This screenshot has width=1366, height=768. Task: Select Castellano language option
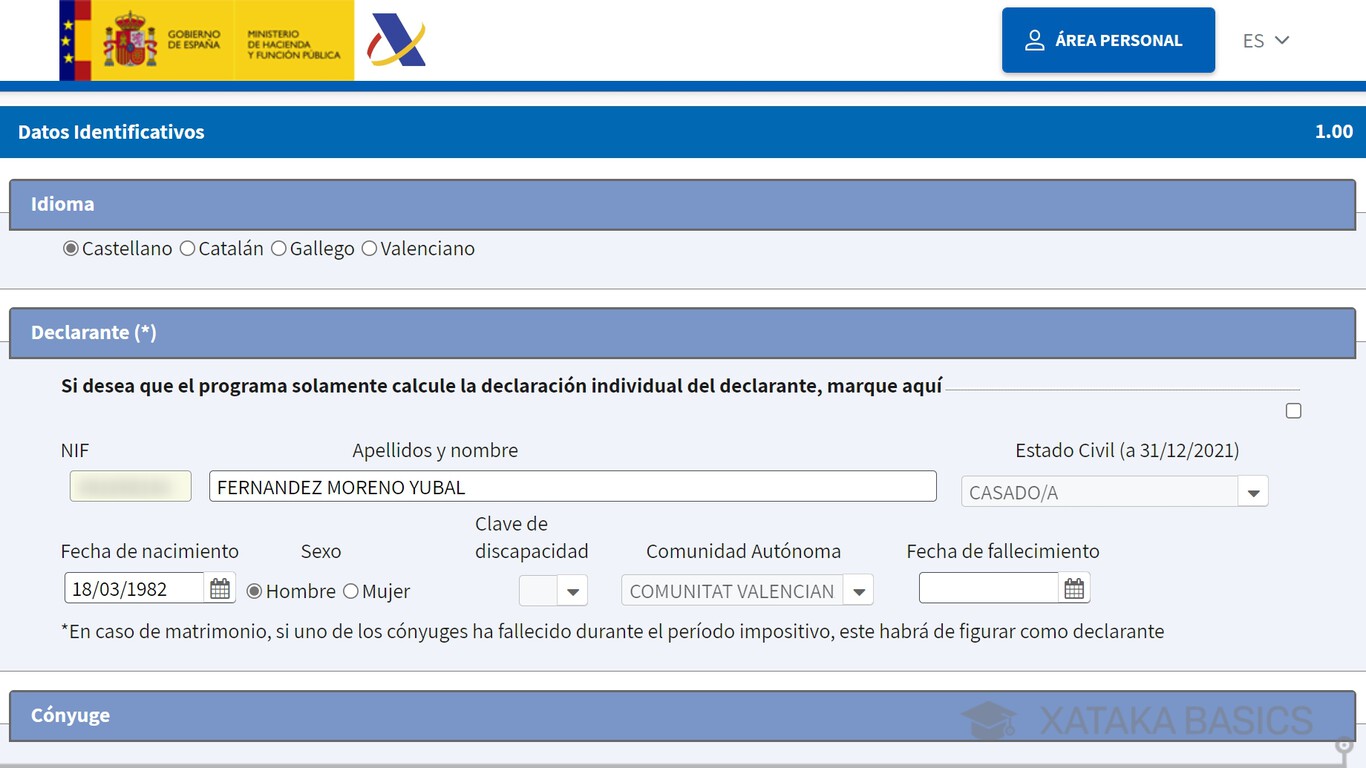pos(71,249)
